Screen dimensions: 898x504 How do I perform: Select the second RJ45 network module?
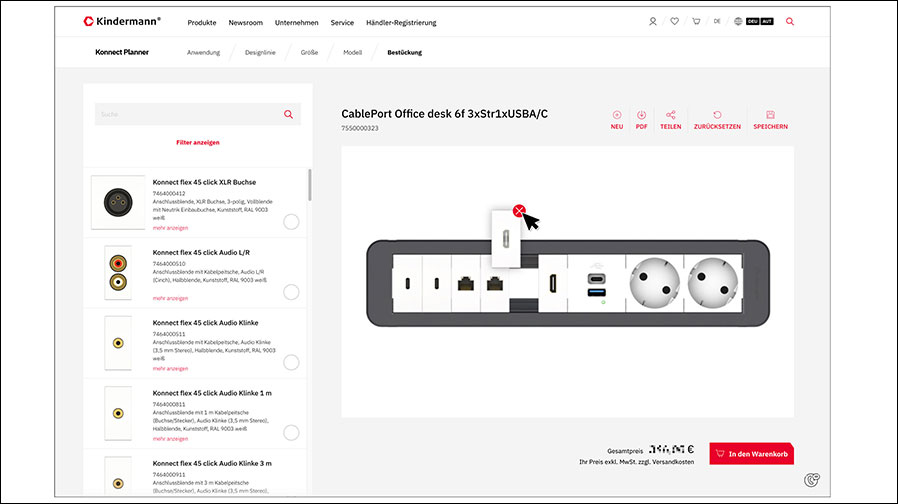[x=495, y=284]
